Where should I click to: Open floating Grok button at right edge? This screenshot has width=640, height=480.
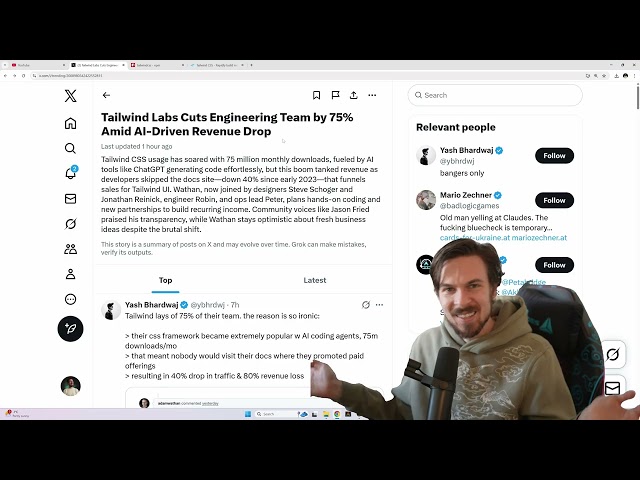(613, 354)
